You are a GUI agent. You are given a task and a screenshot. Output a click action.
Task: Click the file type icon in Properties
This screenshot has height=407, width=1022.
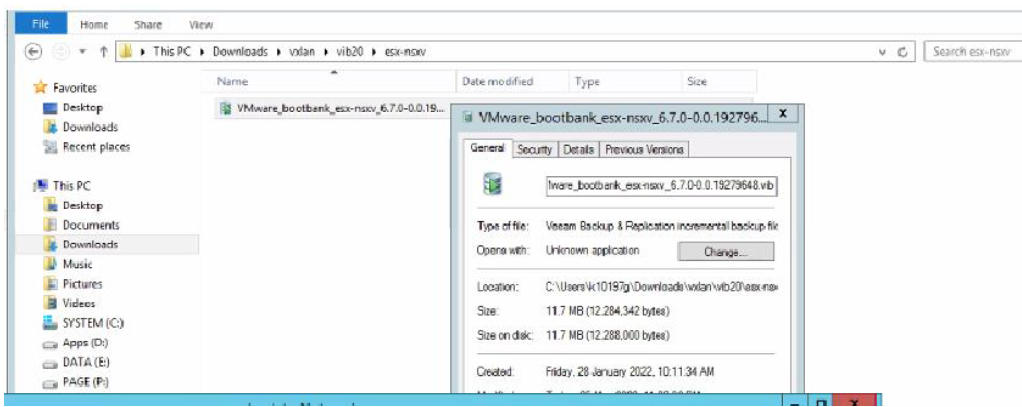tap(493, 185)
